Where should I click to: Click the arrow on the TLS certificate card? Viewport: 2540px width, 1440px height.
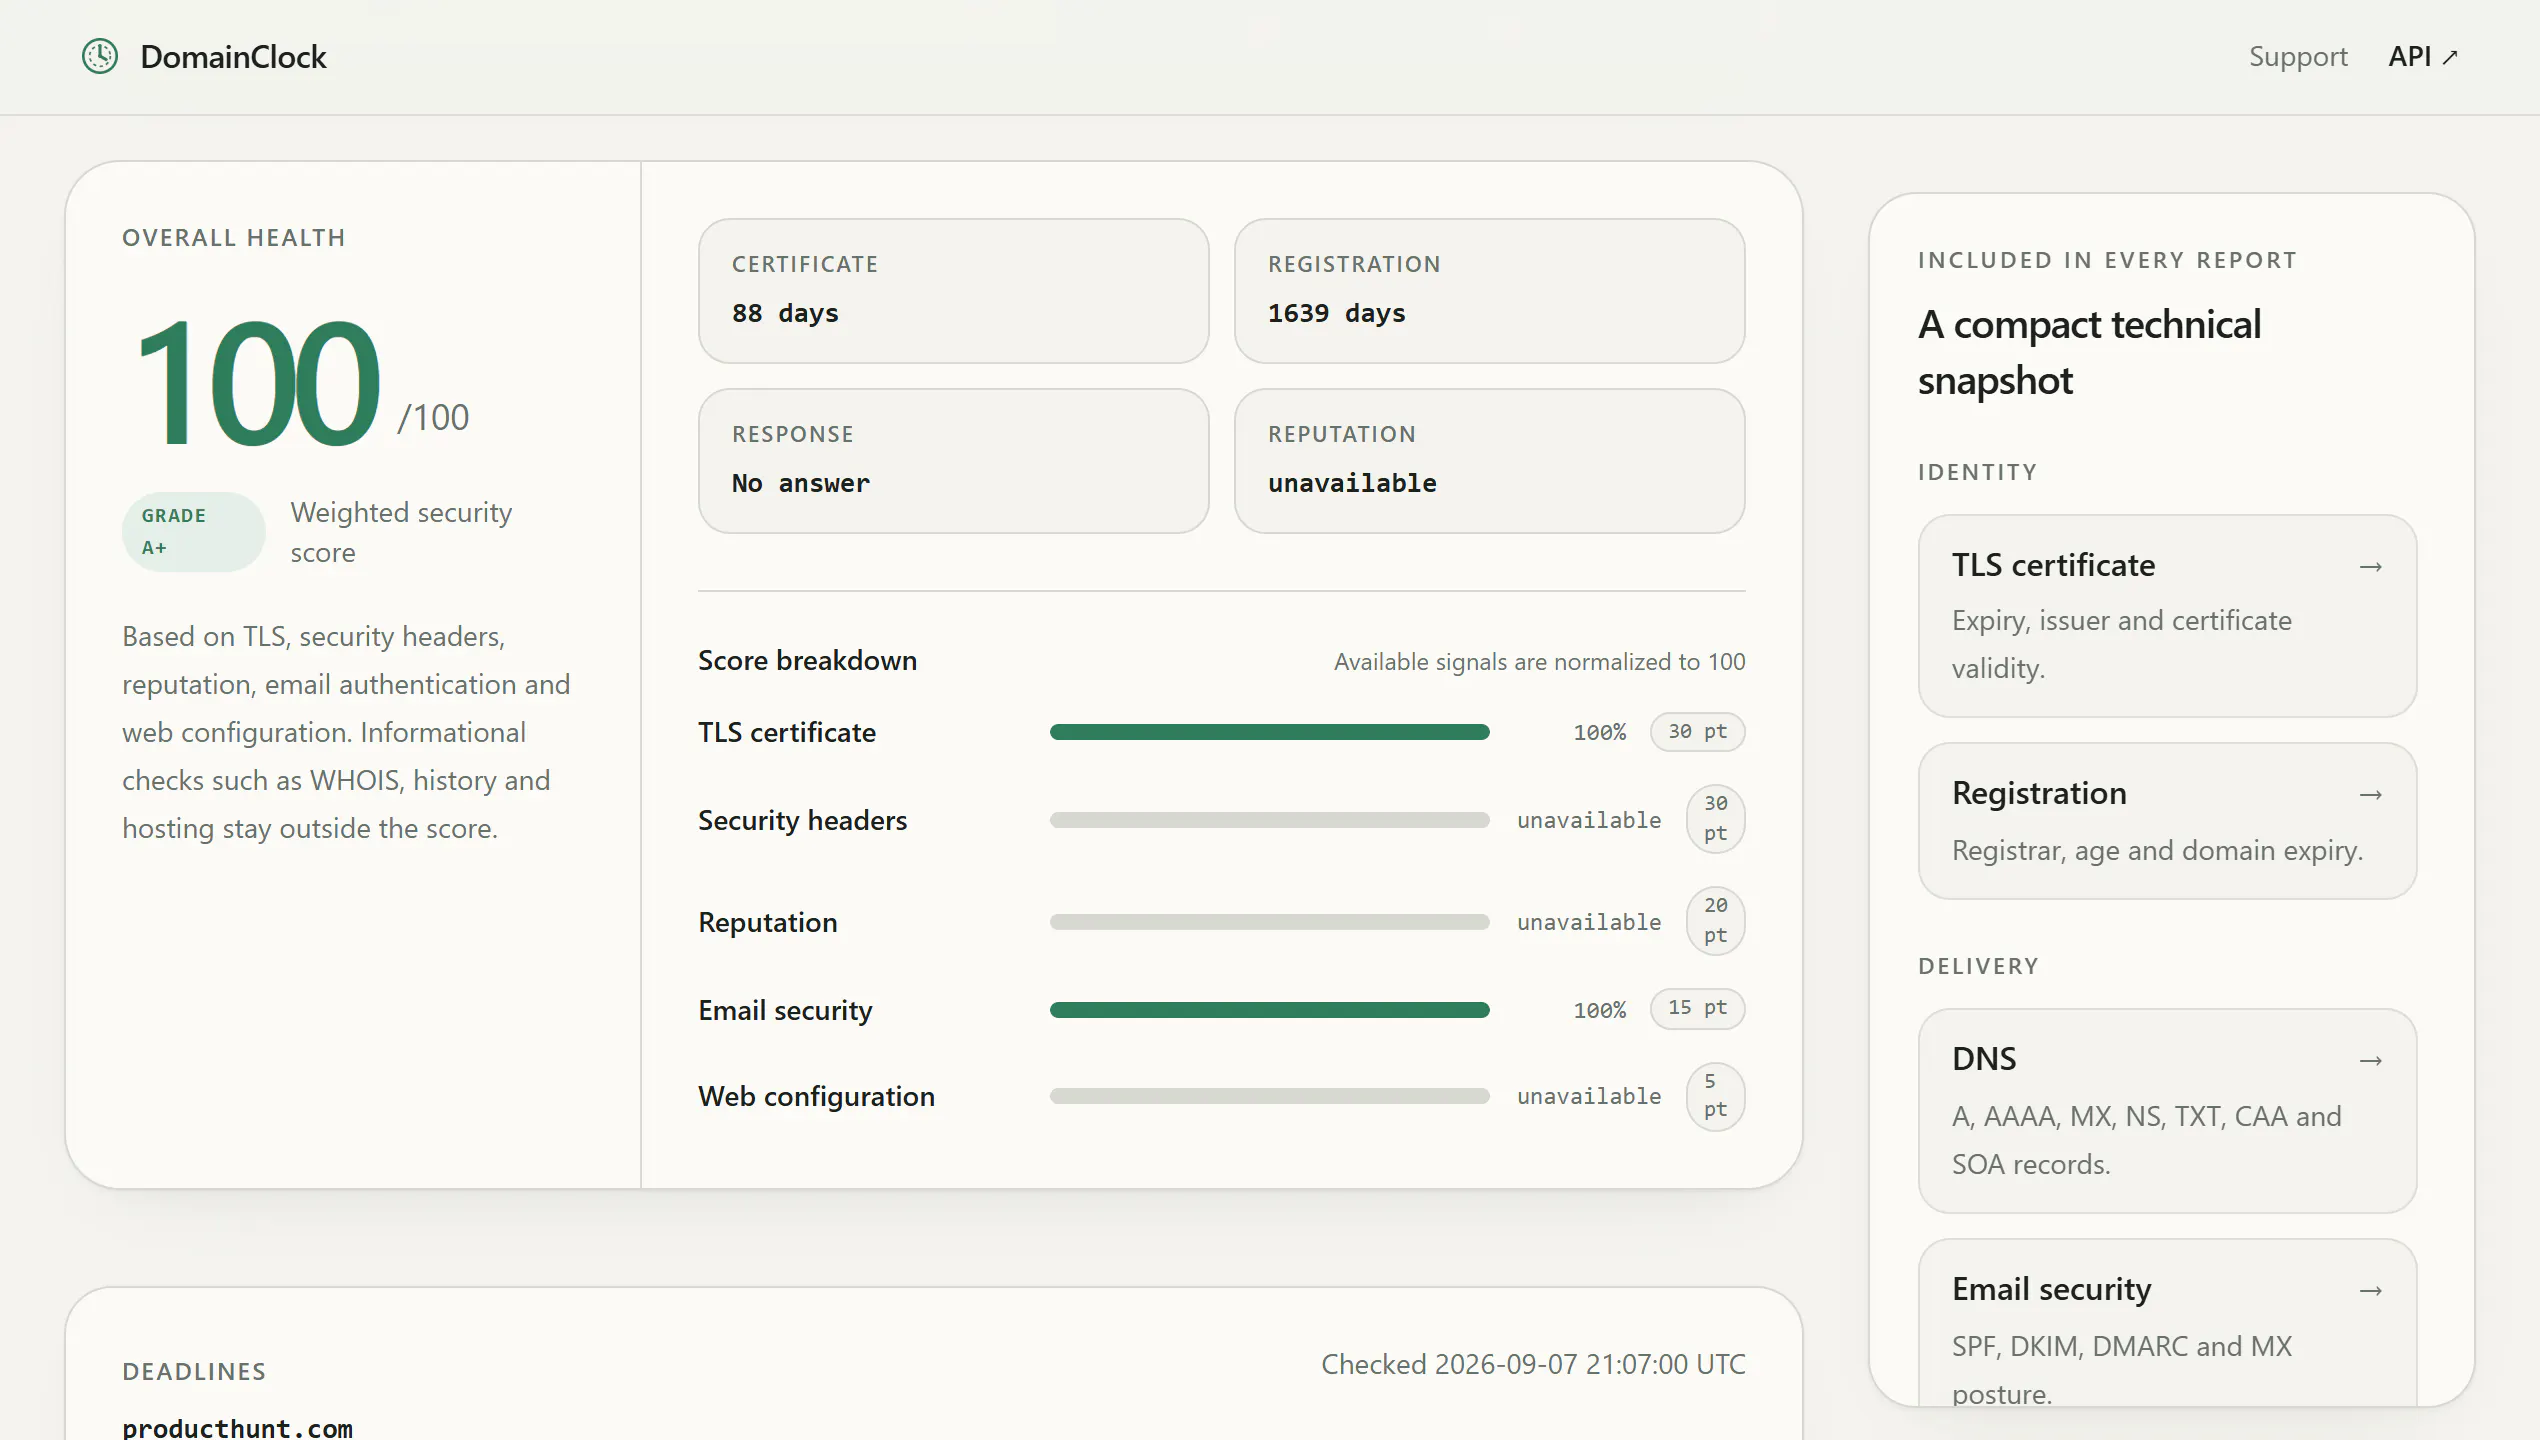(x=2370, y=567)
